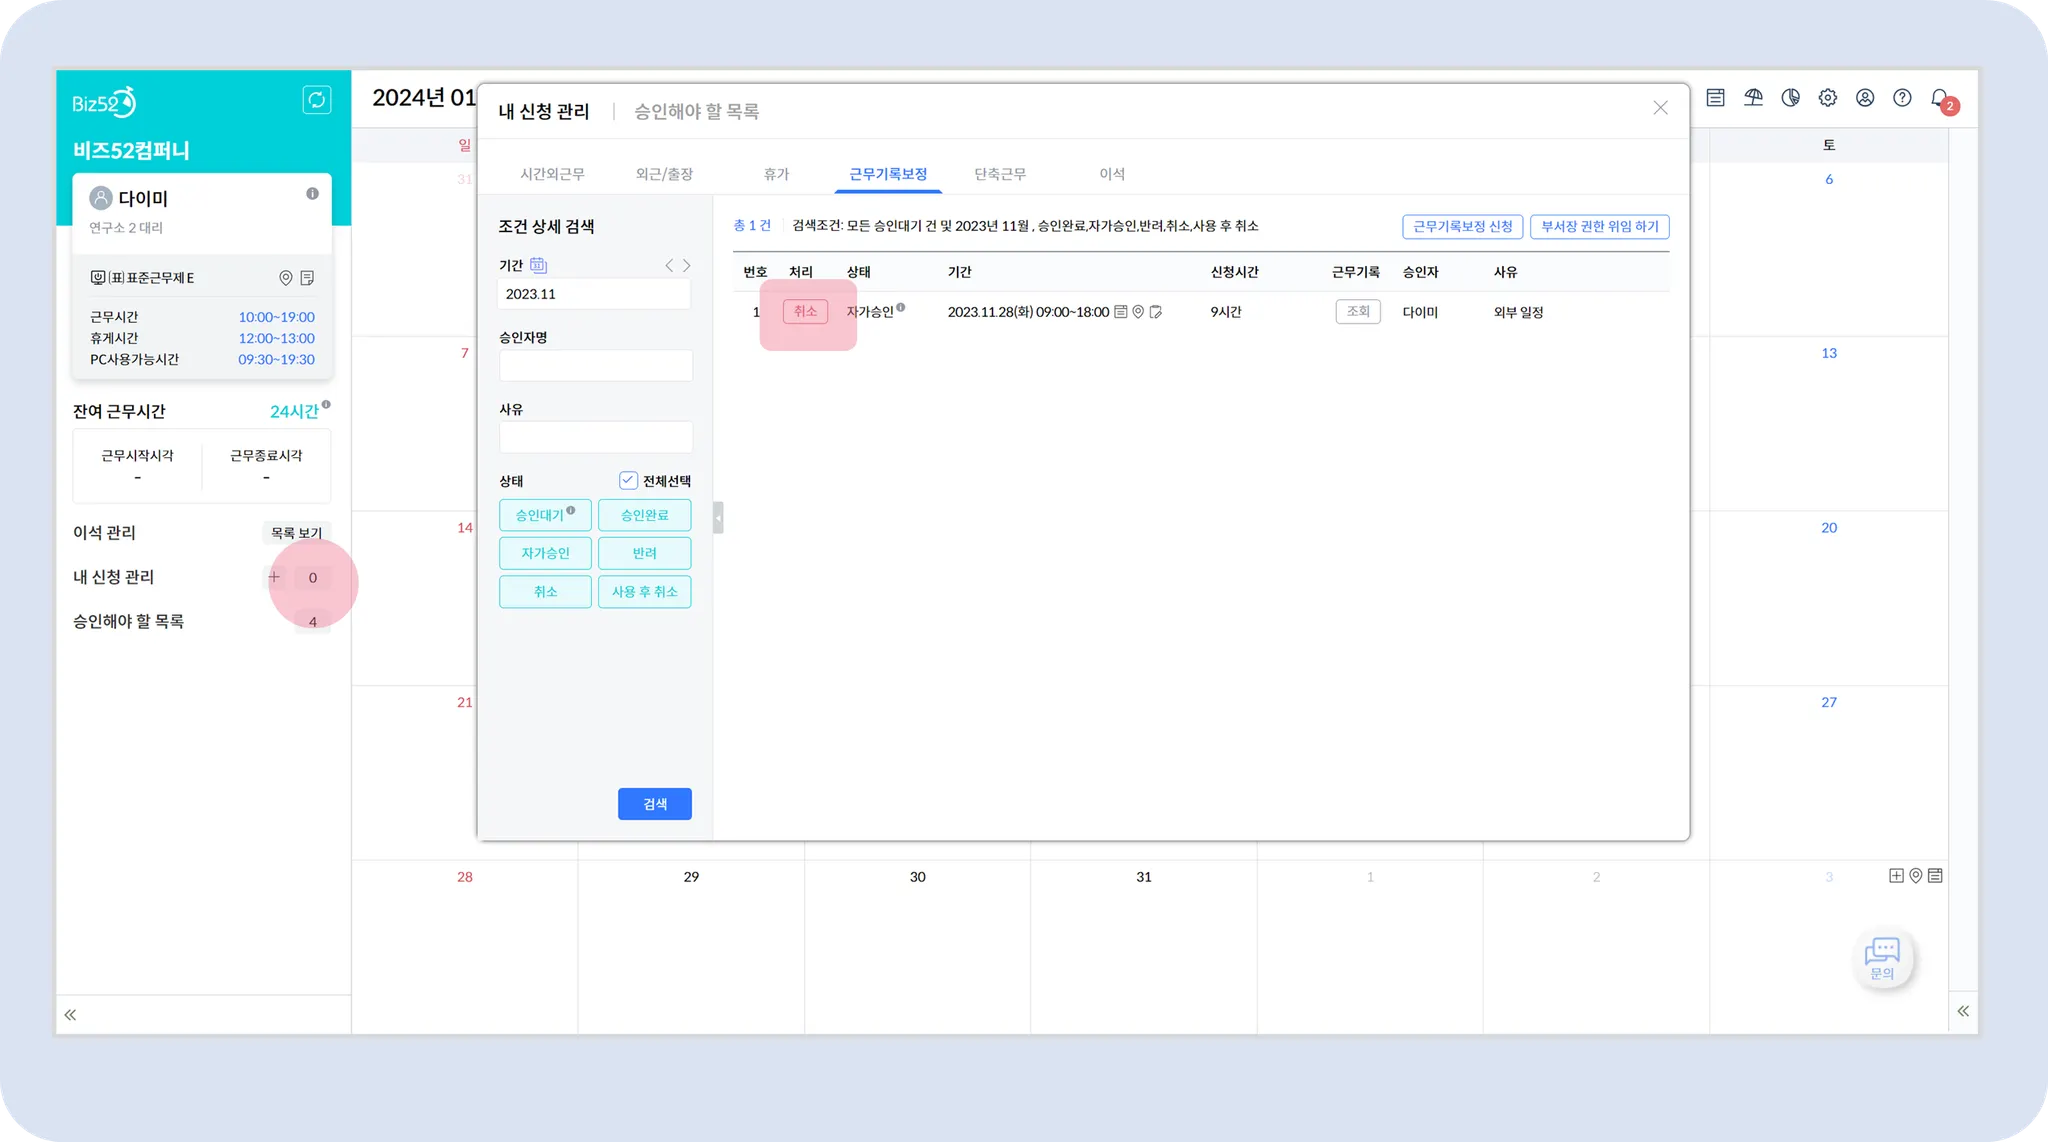Click the 승인자명 input field
The image size is (2048, 1142).
pos(595,366)
